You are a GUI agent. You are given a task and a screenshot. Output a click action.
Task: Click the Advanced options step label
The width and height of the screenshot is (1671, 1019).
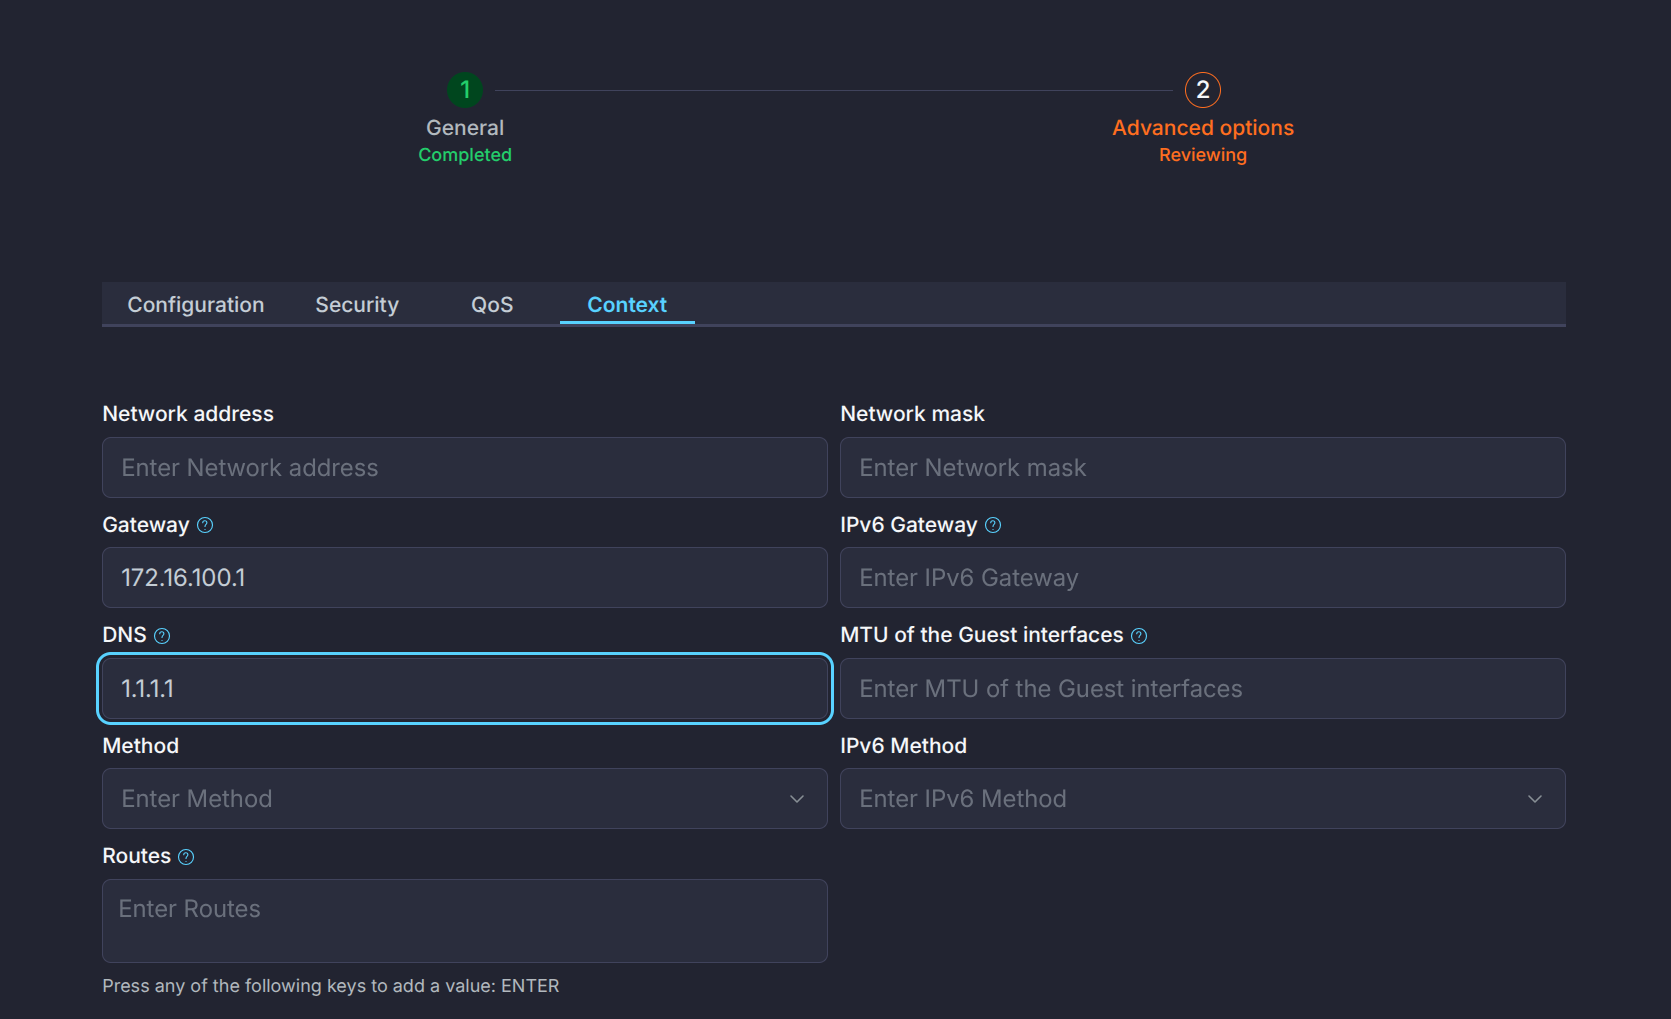tap(1203, 128)
